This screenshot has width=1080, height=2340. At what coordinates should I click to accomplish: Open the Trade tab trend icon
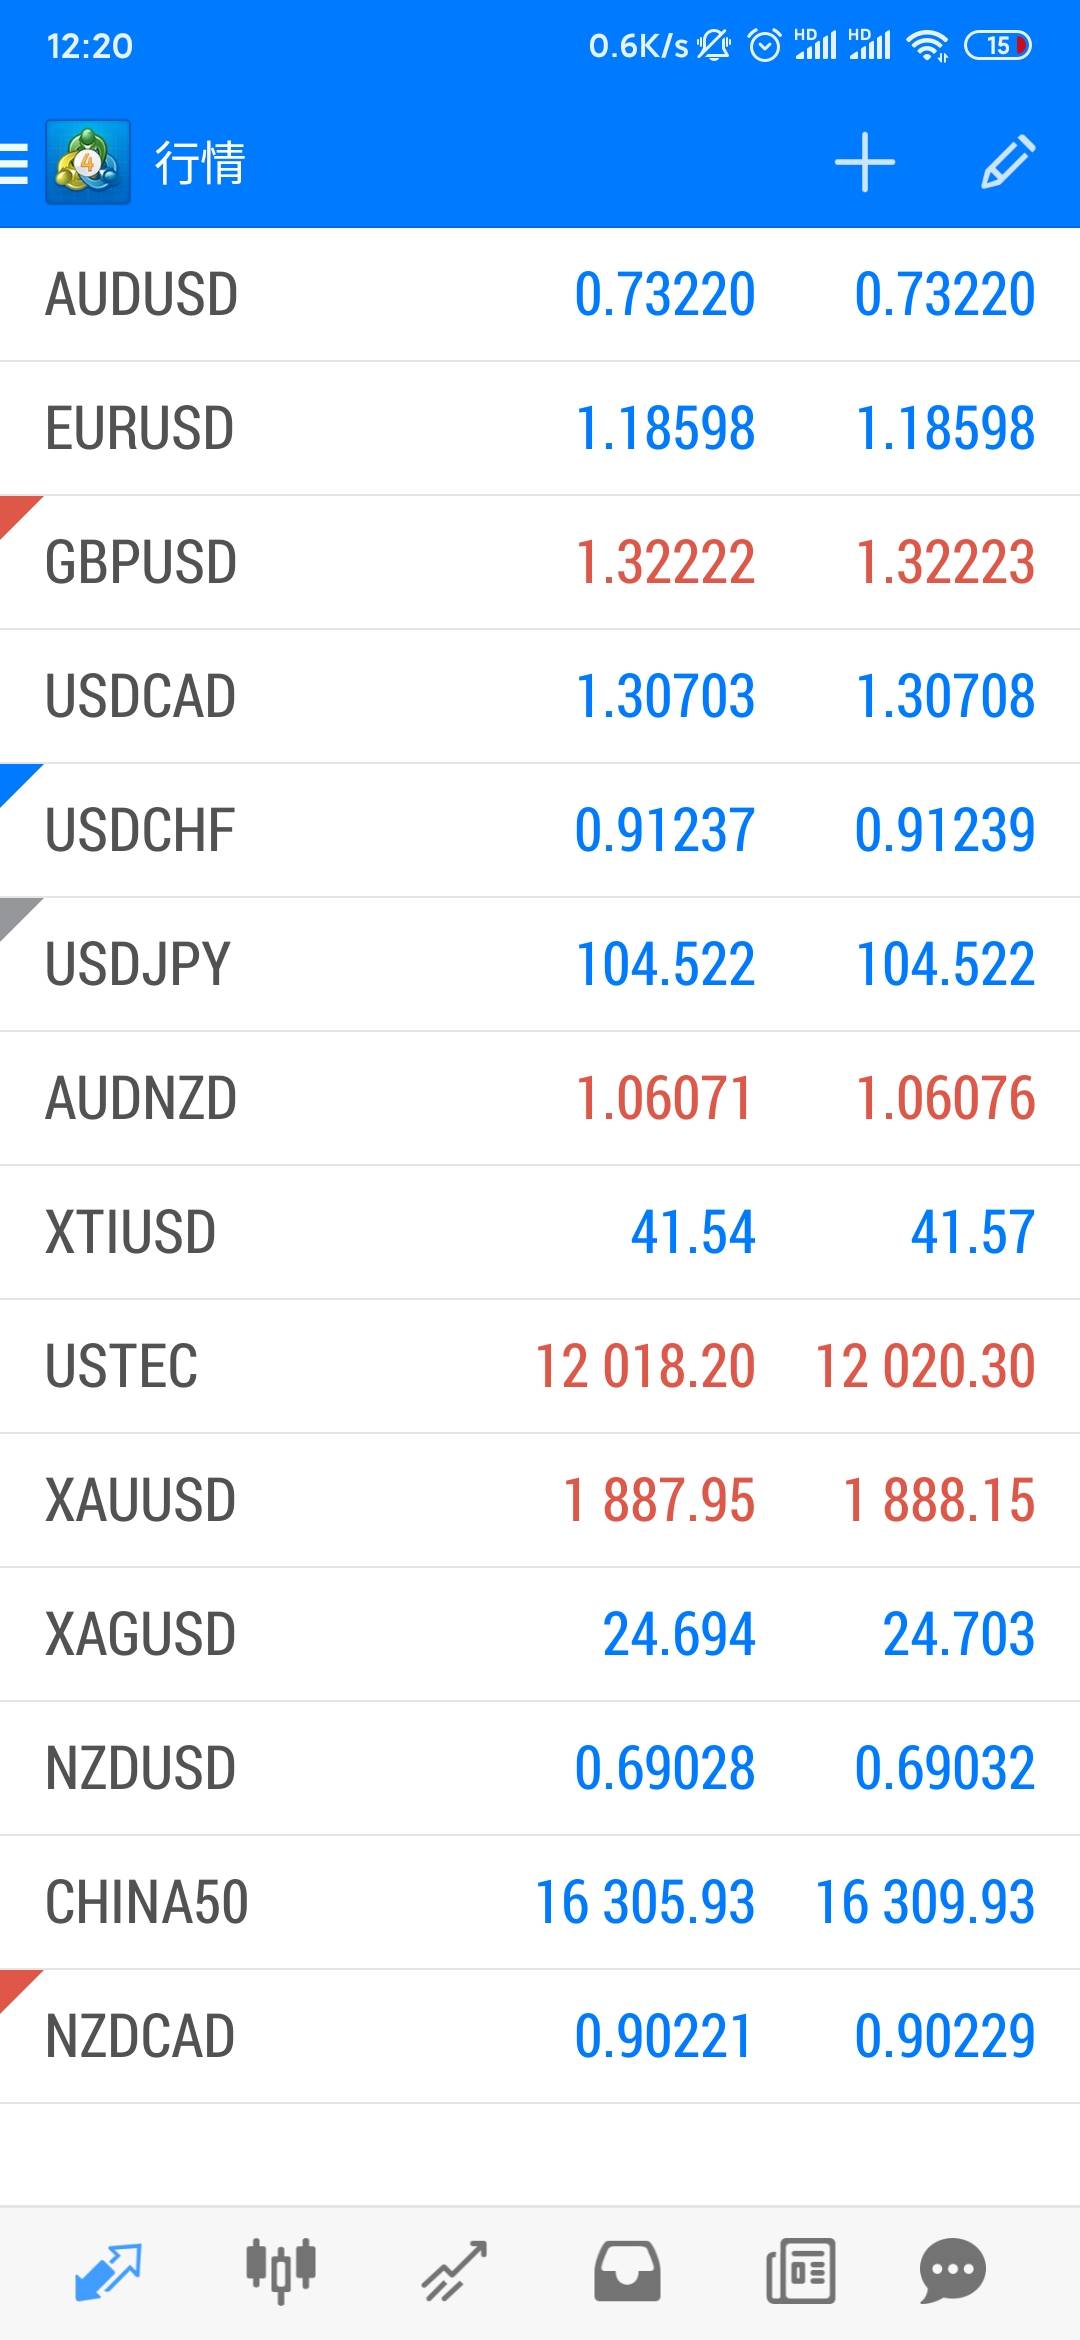coord(454,2272)
